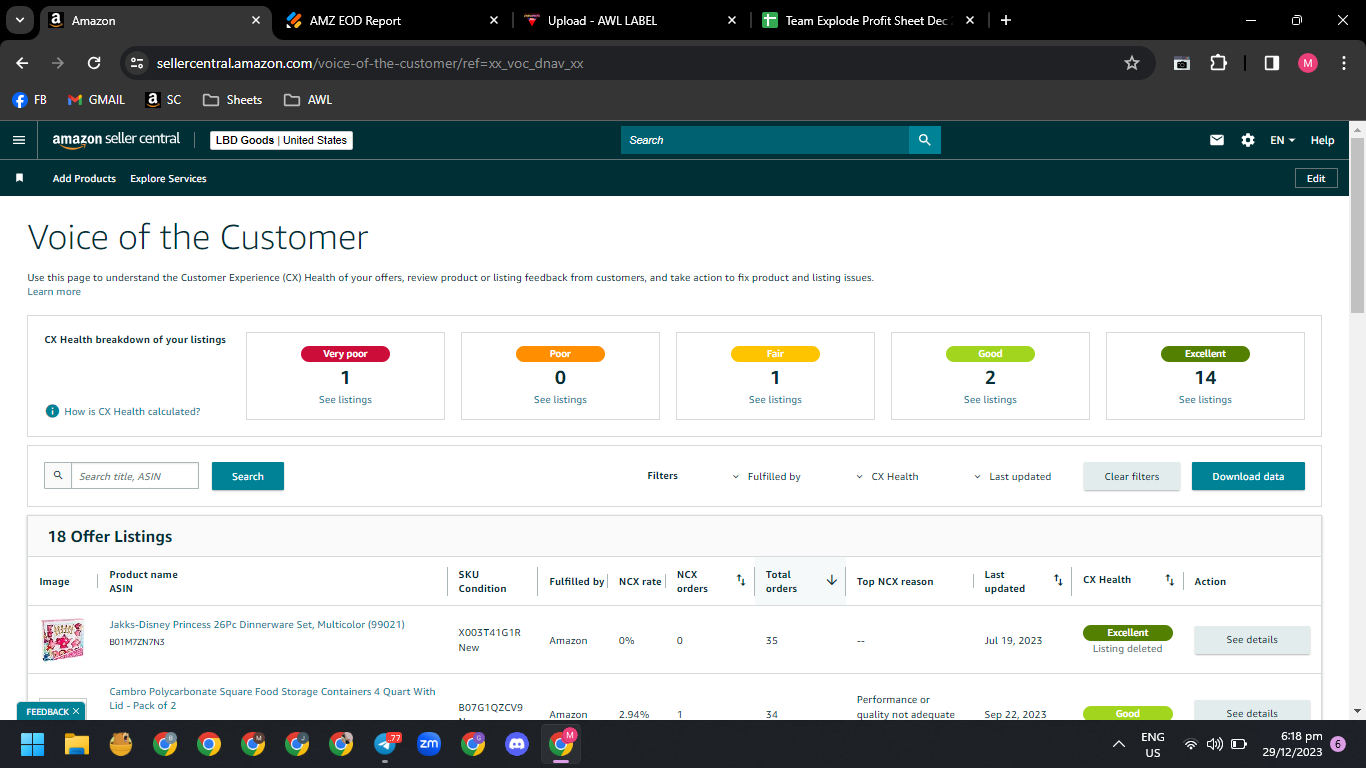Click the magnifier button beside the top search bar
This screenshot has height=768, width=1366.
point(925,140)
